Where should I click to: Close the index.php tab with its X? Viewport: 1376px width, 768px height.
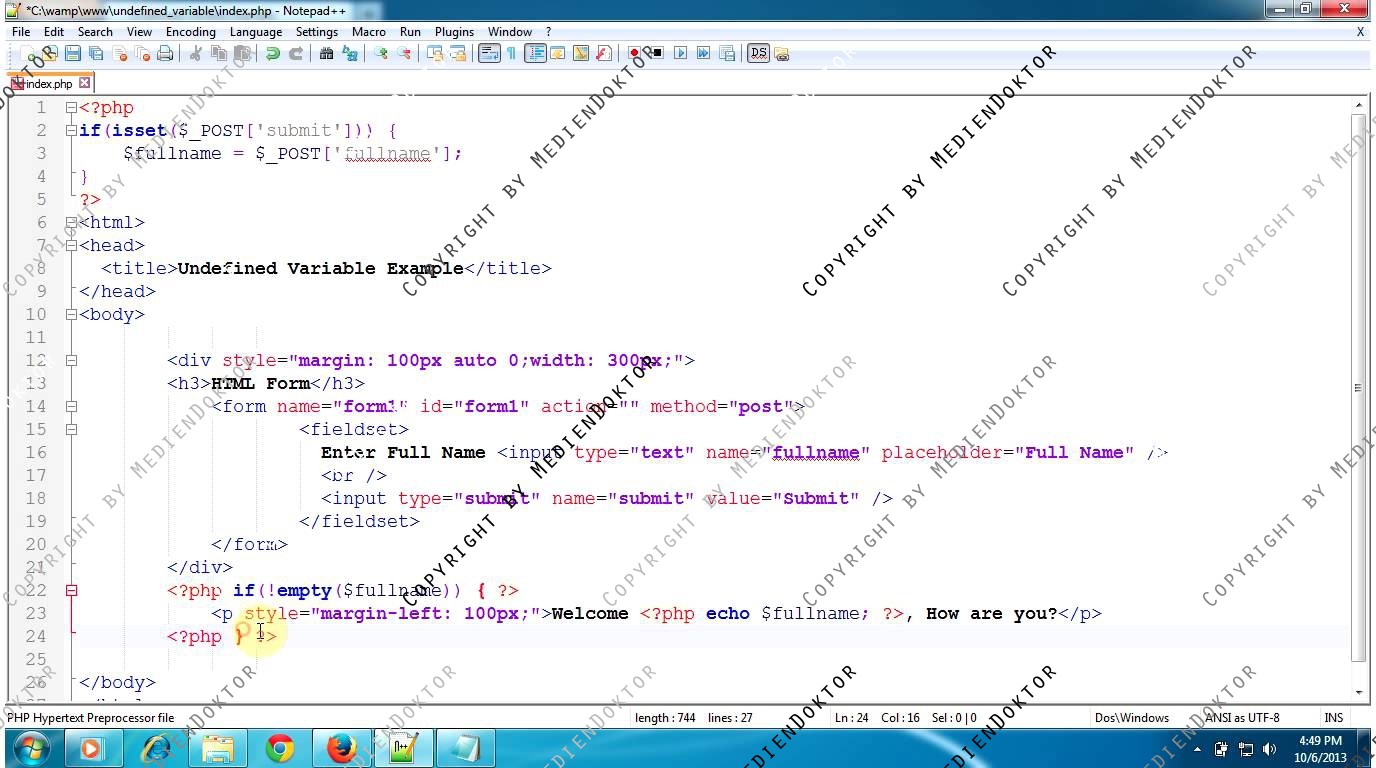click(85, 83)
